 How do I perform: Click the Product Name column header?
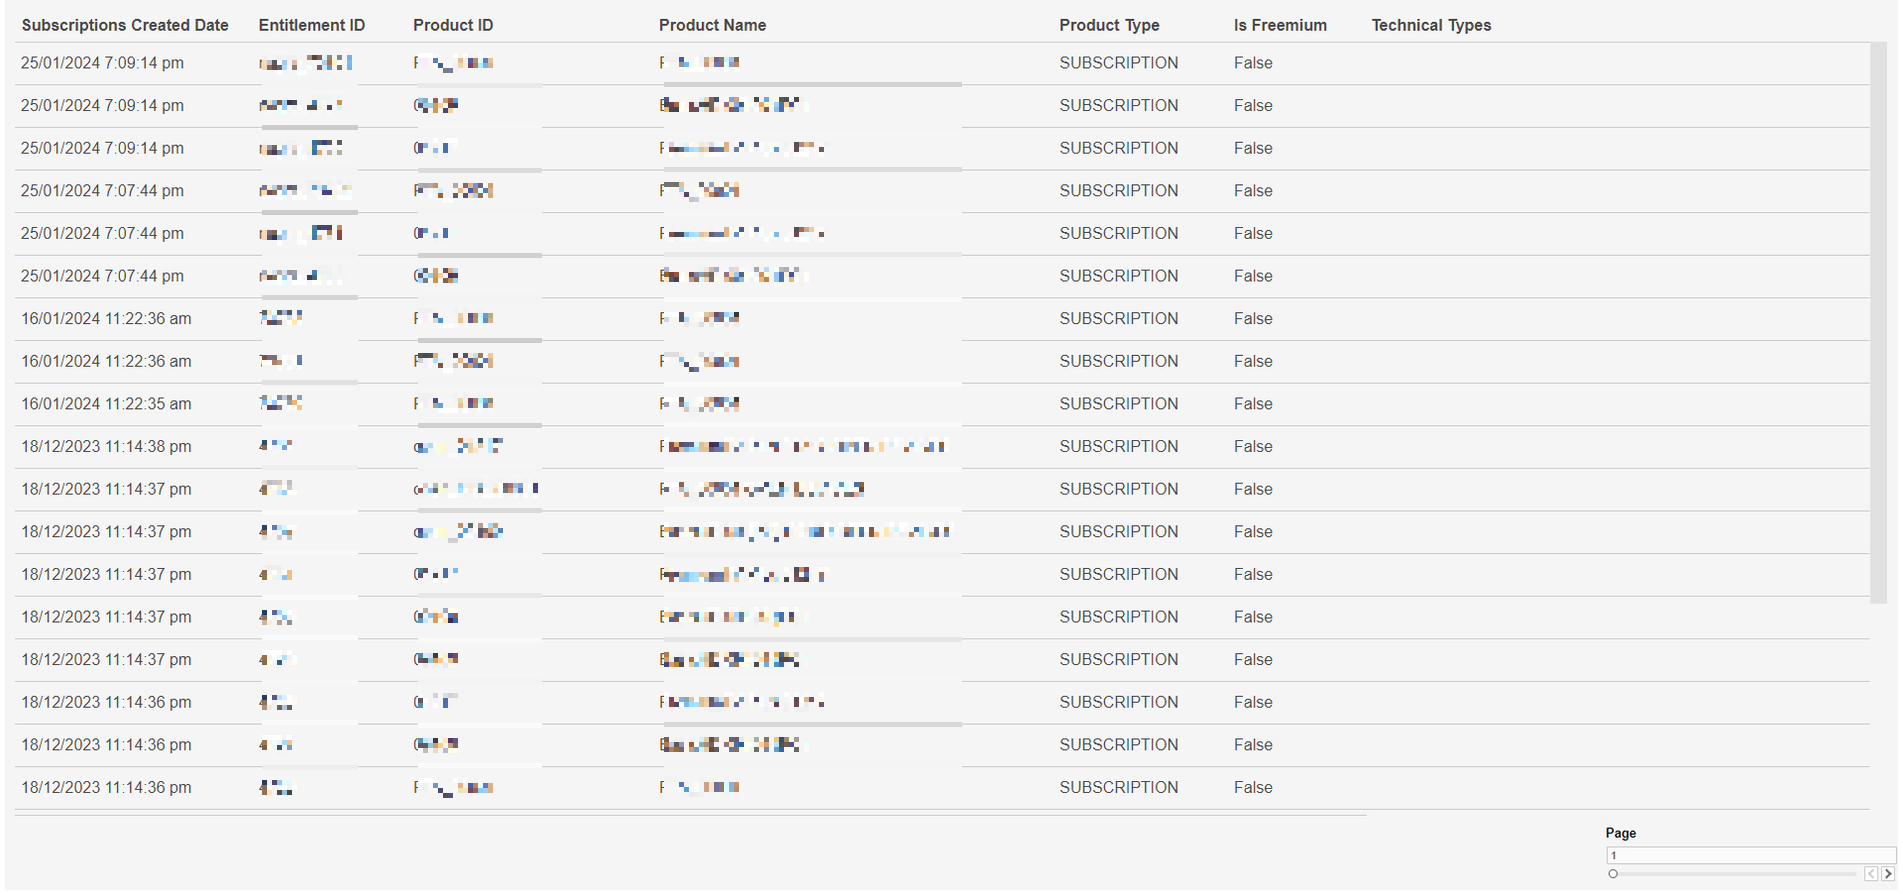pyautogui.click(x=712, y=25)
